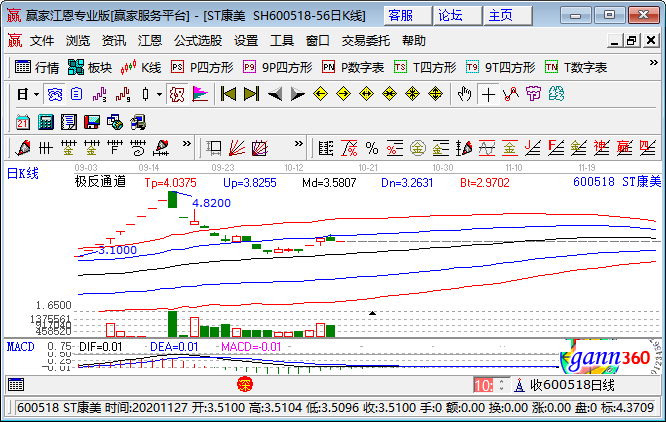
Task: Step chart backward with gray left triangle
Action: (x=275, y=94)
